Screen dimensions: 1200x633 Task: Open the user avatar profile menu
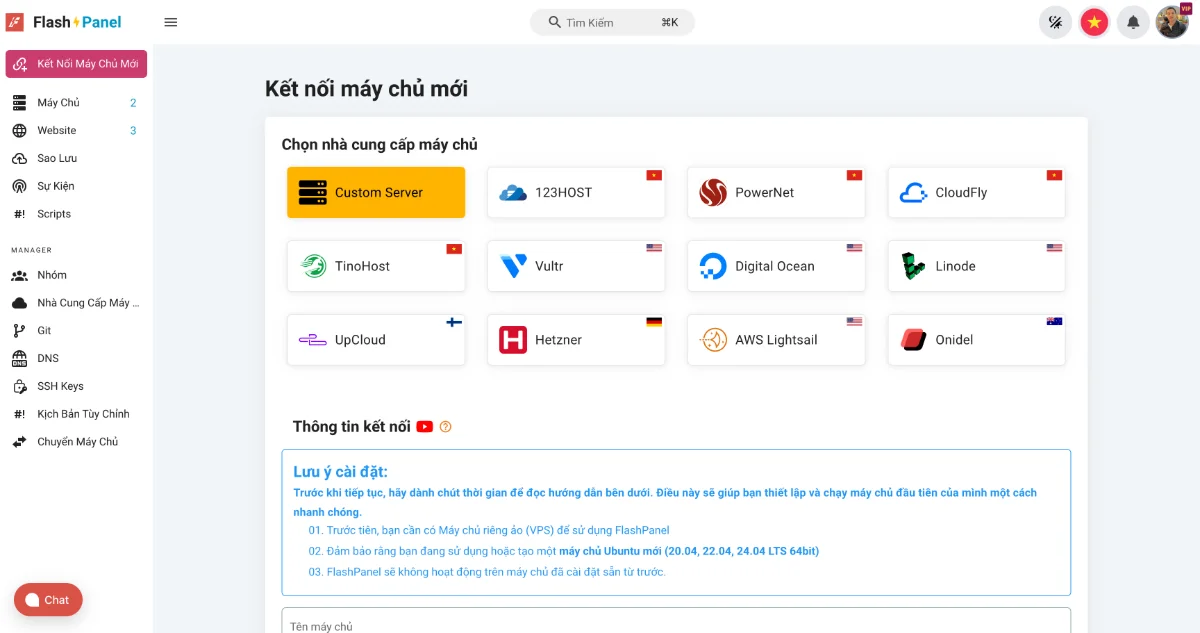pos(1171,21)
